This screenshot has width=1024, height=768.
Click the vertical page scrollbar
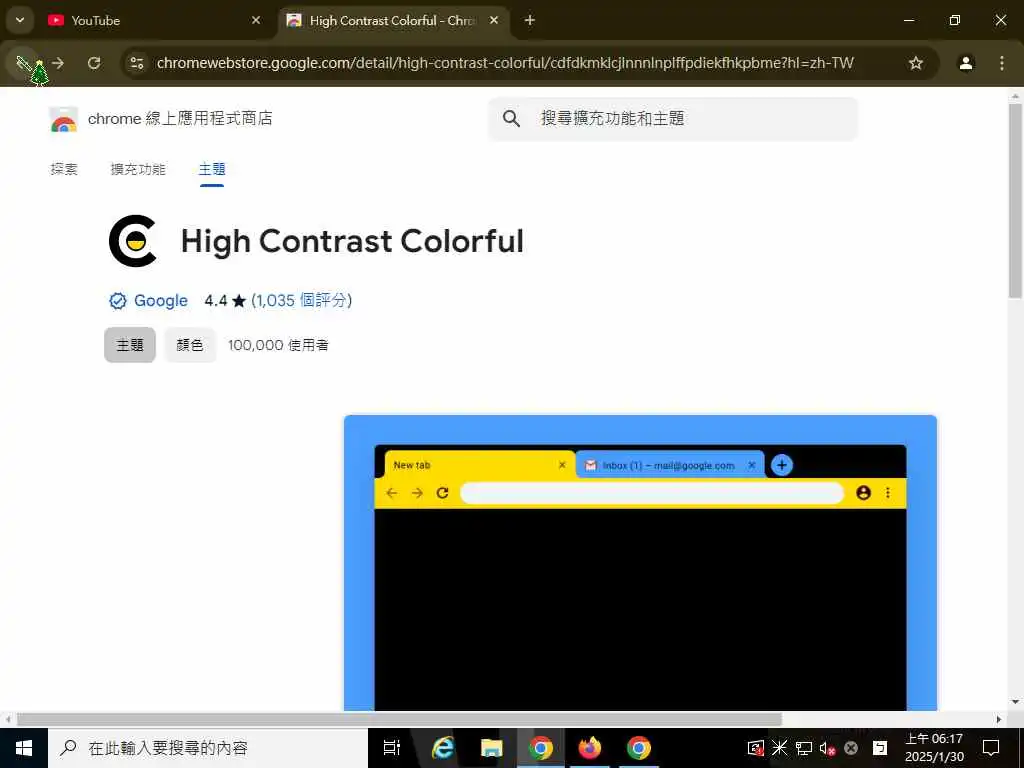(x=1015, y=200)
